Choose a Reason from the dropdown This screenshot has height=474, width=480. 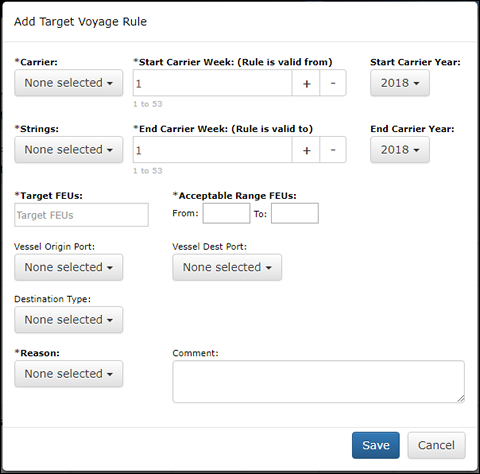tap(69, 374)
